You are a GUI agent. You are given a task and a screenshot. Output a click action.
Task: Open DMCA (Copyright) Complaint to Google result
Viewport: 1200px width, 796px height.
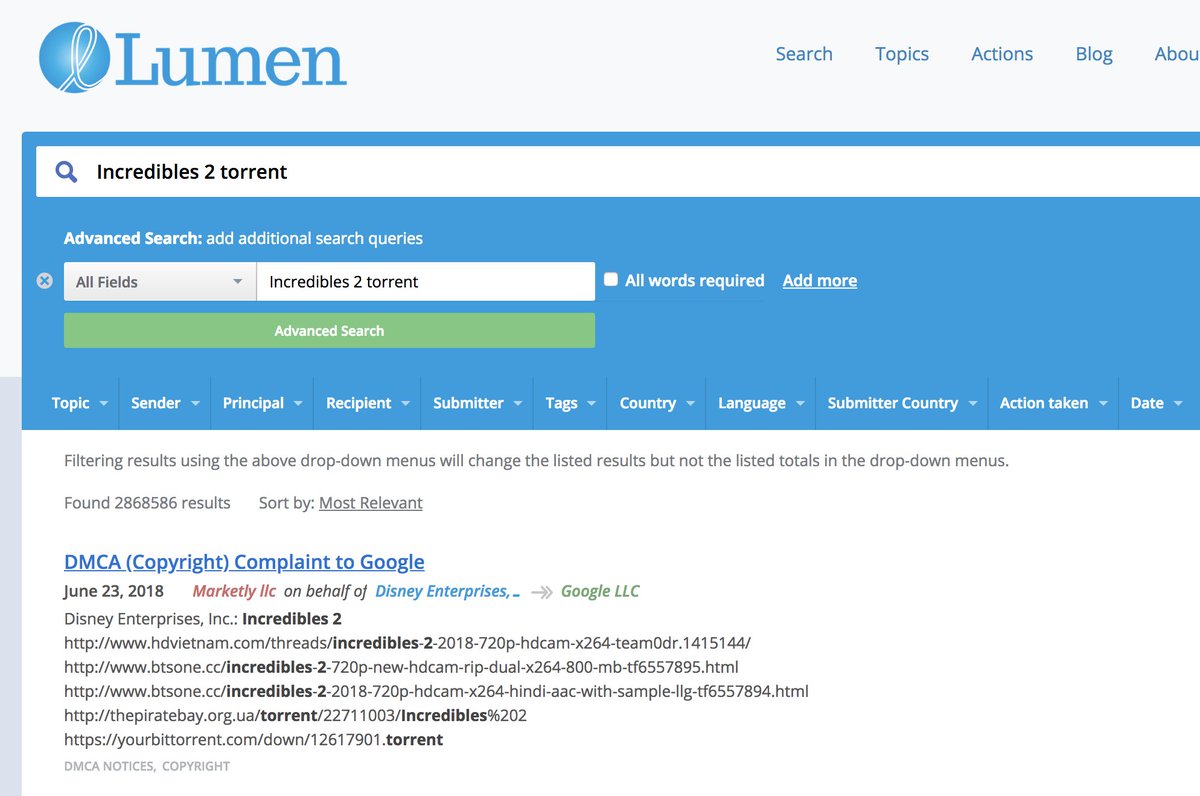tap(244, 562)
